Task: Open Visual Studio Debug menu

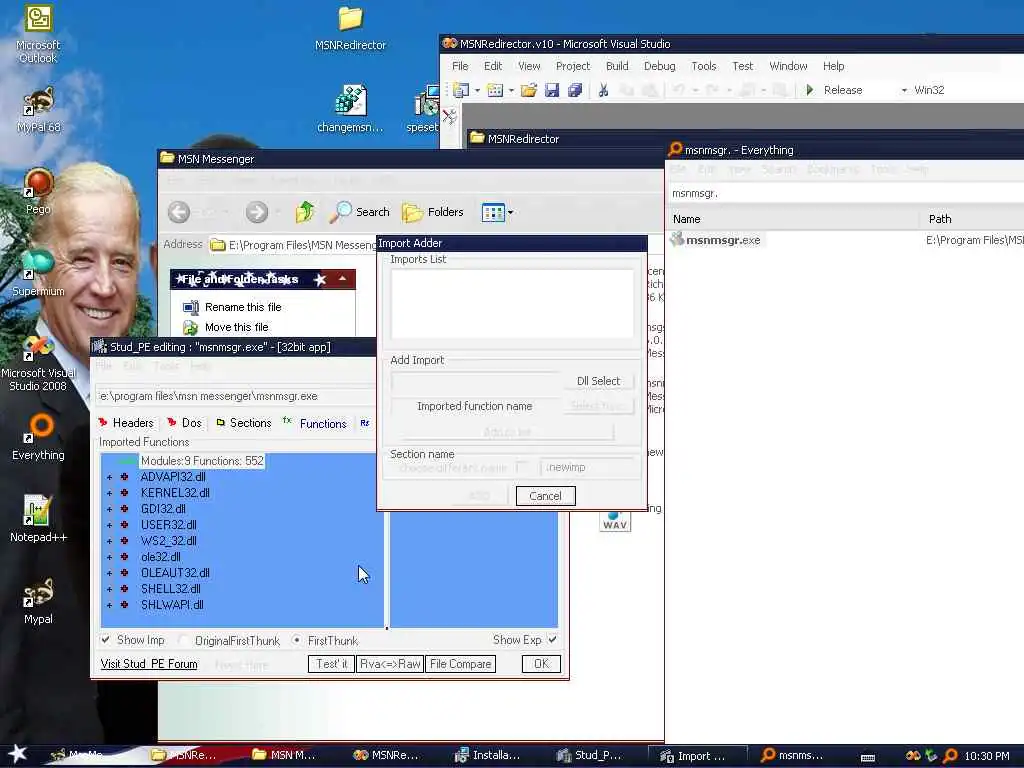Action: pyautogui.click(x=660, y=66)
